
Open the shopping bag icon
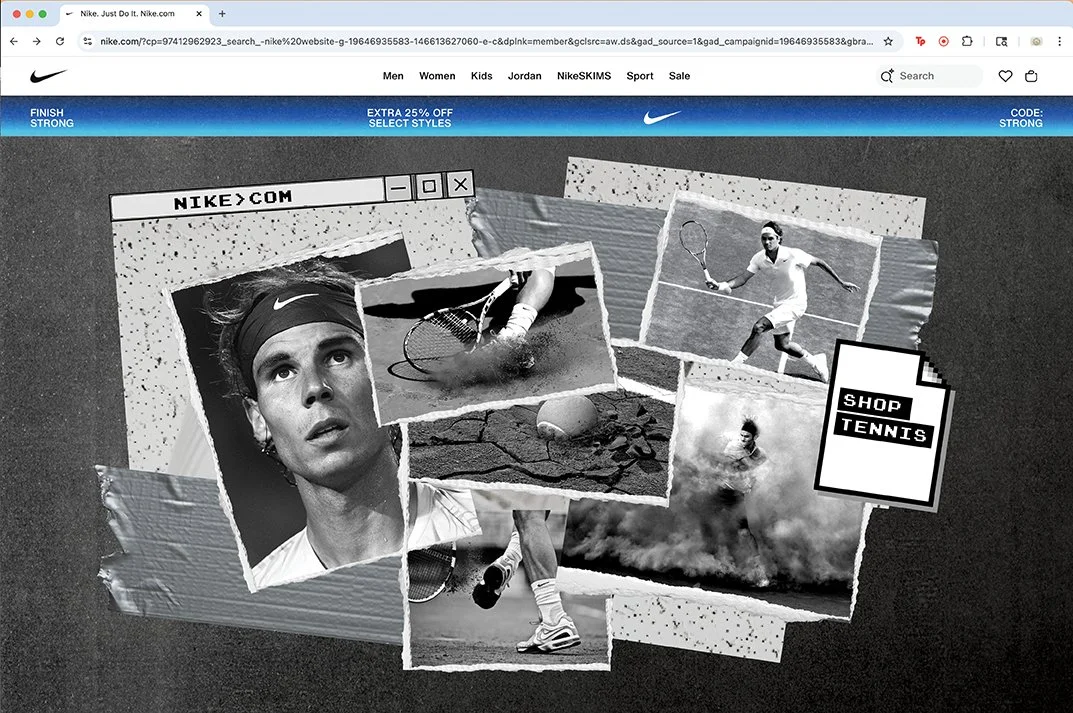pos(1031,75)
